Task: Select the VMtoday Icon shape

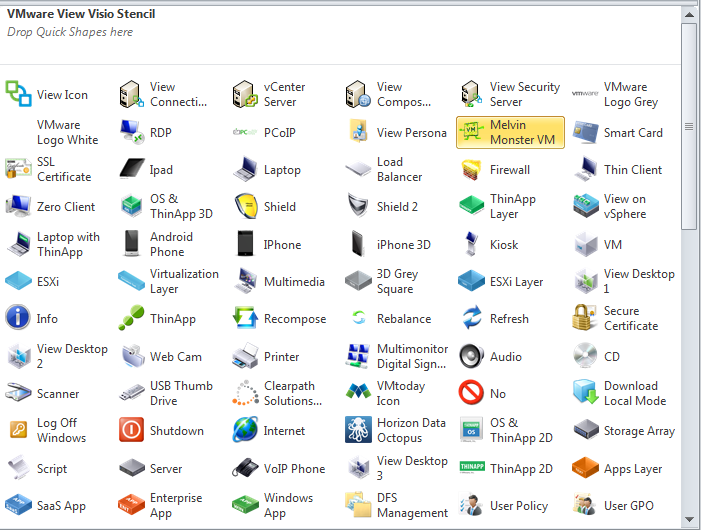Action: coord(358,391)
